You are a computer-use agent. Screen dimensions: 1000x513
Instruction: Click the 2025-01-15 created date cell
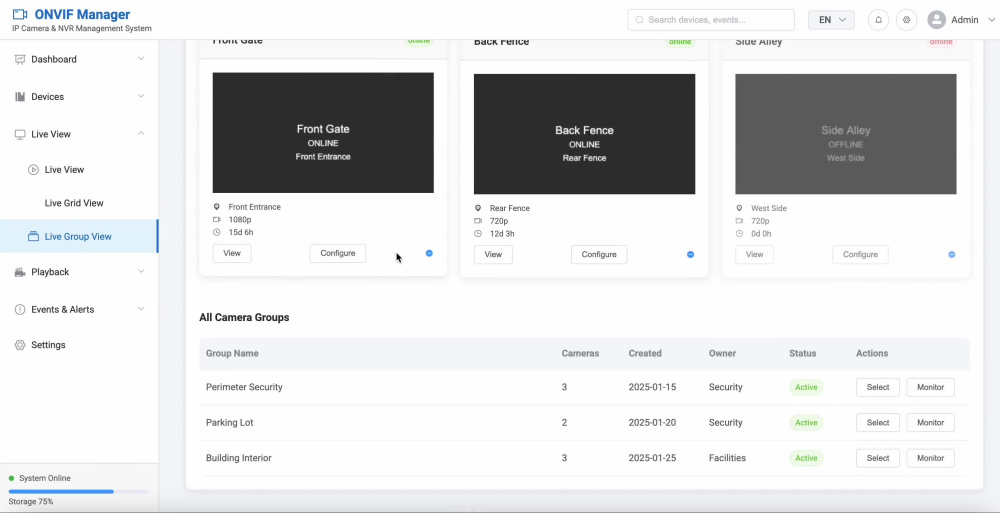[x=652, y=387]
